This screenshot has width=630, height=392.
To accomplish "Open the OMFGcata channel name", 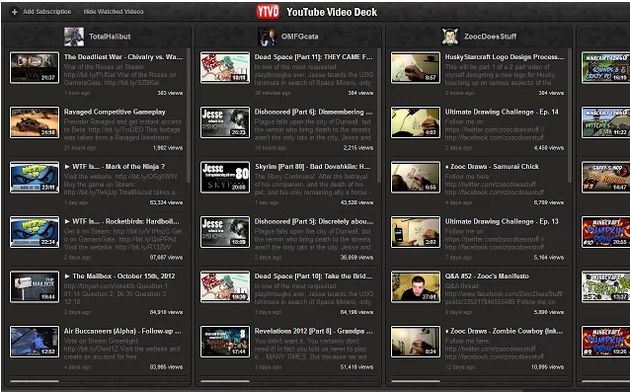I will [300, 37].
